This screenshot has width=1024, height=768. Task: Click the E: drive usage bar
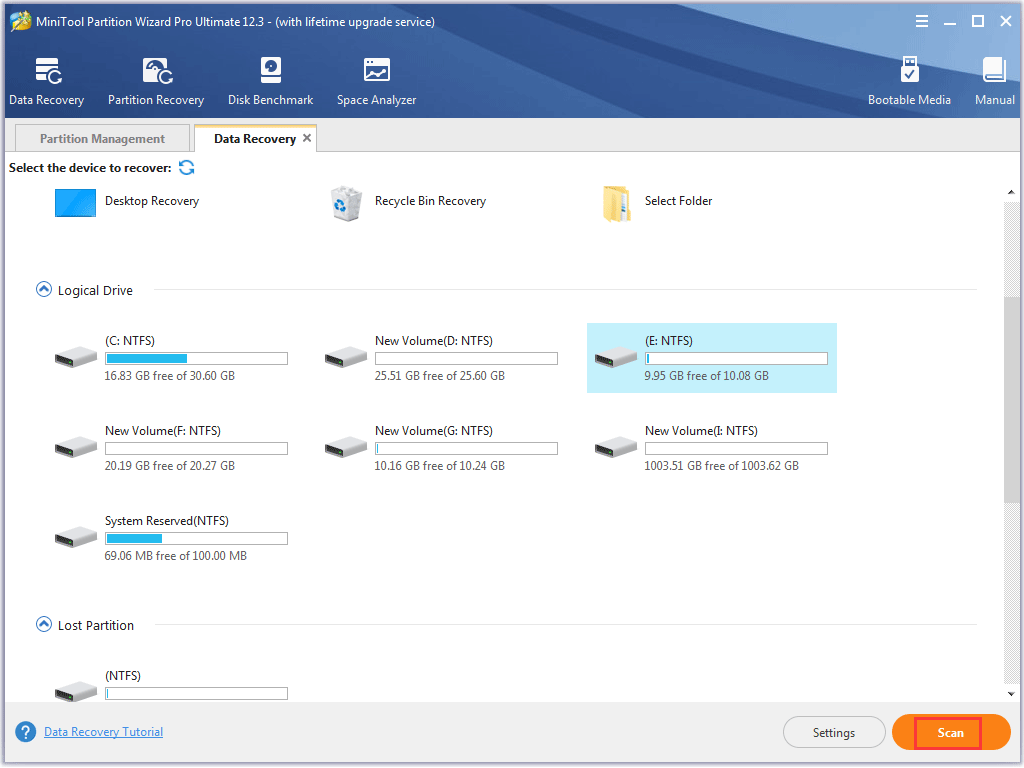(737, 359)
